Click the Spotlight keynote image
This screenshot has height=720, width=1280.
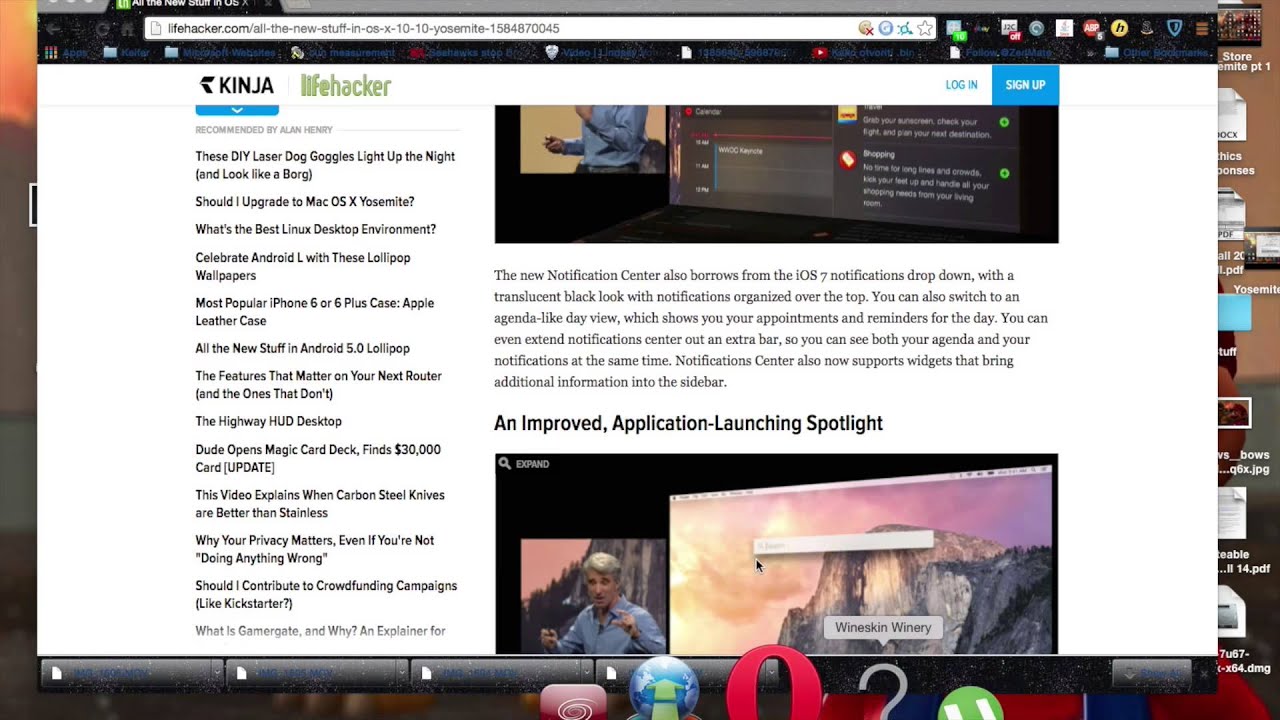(776, 554)
